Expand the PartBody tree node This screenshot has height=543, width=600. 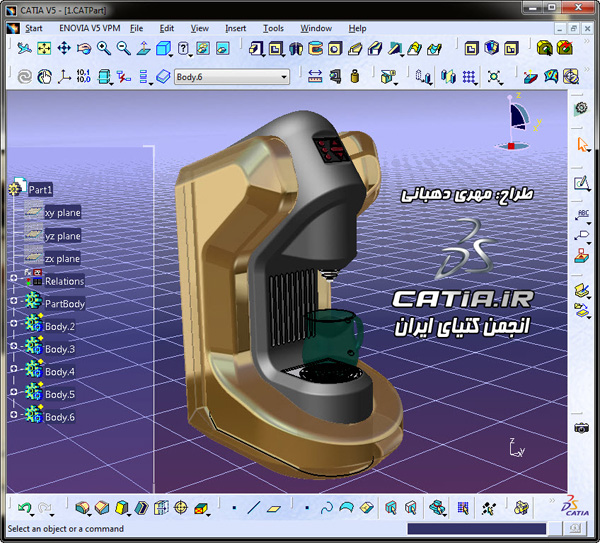pyautogui.click(x=14, y=301)
